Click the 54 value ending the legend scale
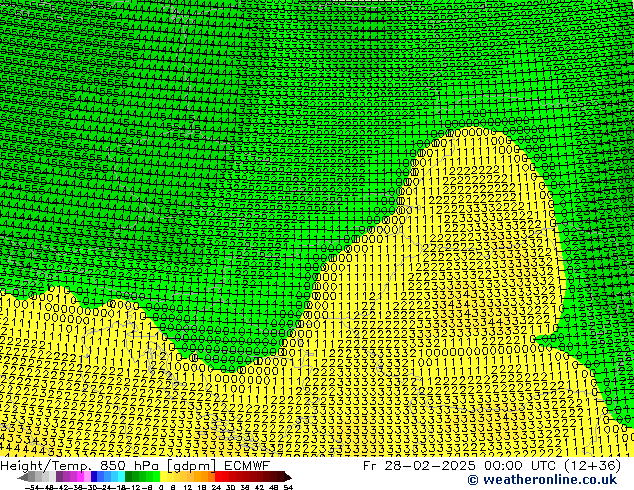 tap(288, 486)
